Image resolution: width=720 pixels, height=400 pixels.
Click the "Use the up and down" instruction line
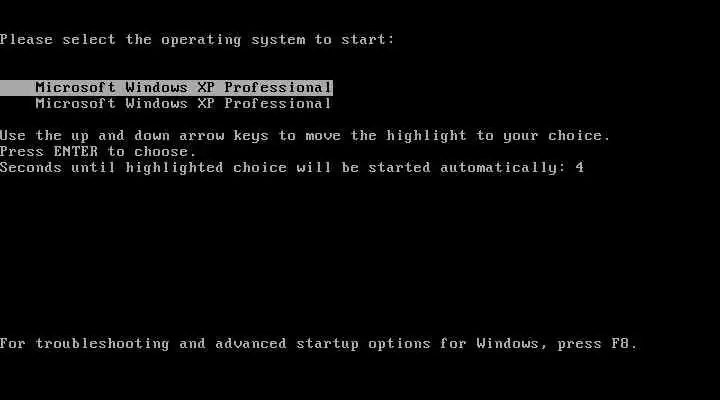305,136
